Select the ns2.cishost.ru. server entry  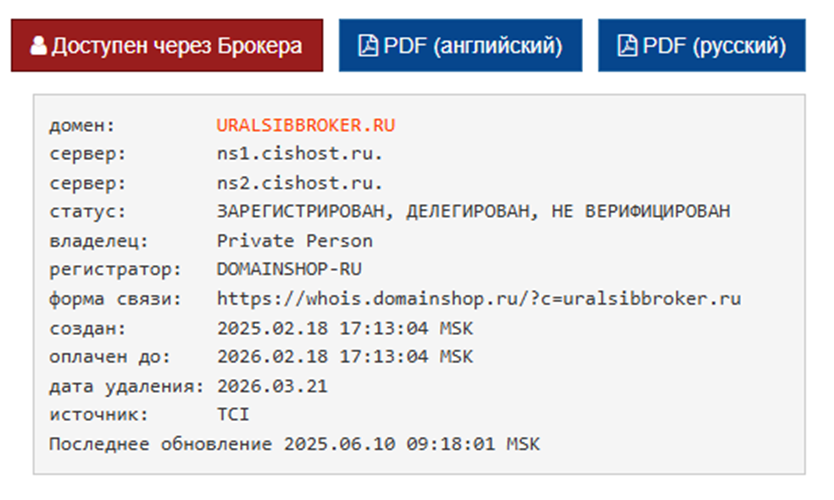300,184
